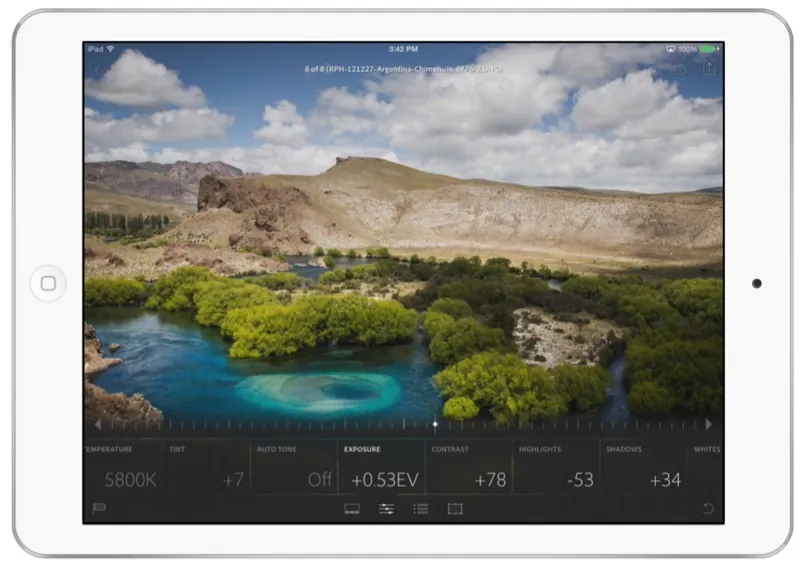Tap the undo arrow icon
The image size is (800, 564).
[x=708, y=508]
